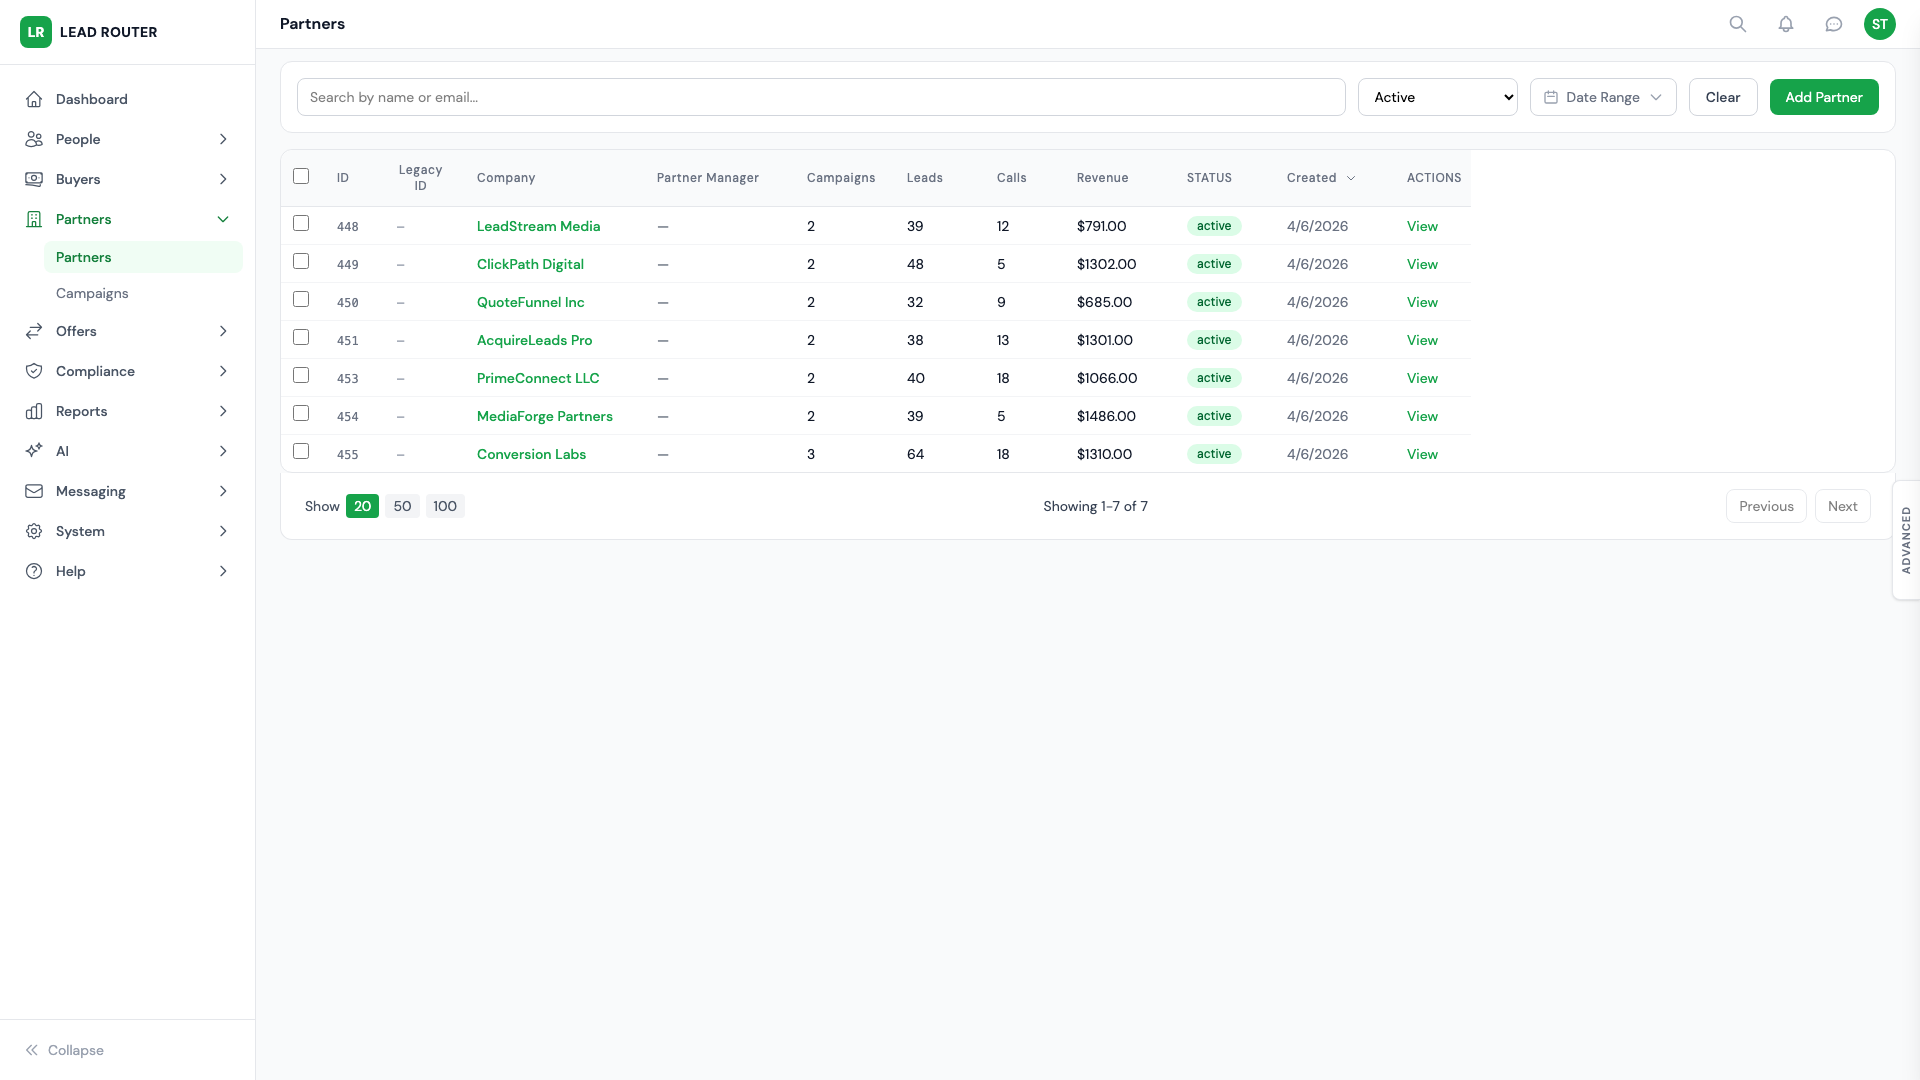This screenshot has height=1080, width=1920.
Task: Click the search by name or email field
Action: point(820,97)
